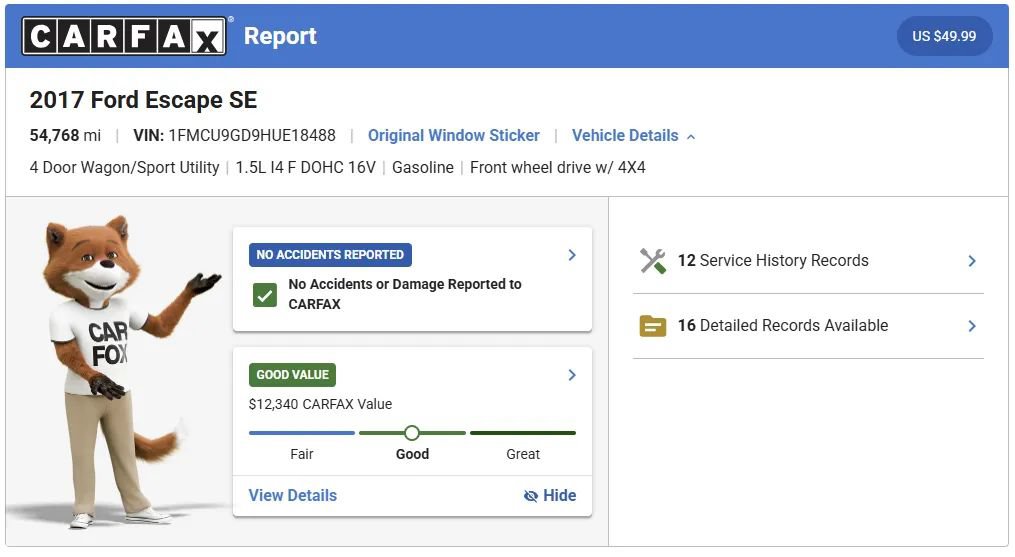This screenshot has height=557, width=1015.
Task: Click the NO ACCIDENTS REPORTED badge
Action: pyautogui.click(x=330, y=255)
